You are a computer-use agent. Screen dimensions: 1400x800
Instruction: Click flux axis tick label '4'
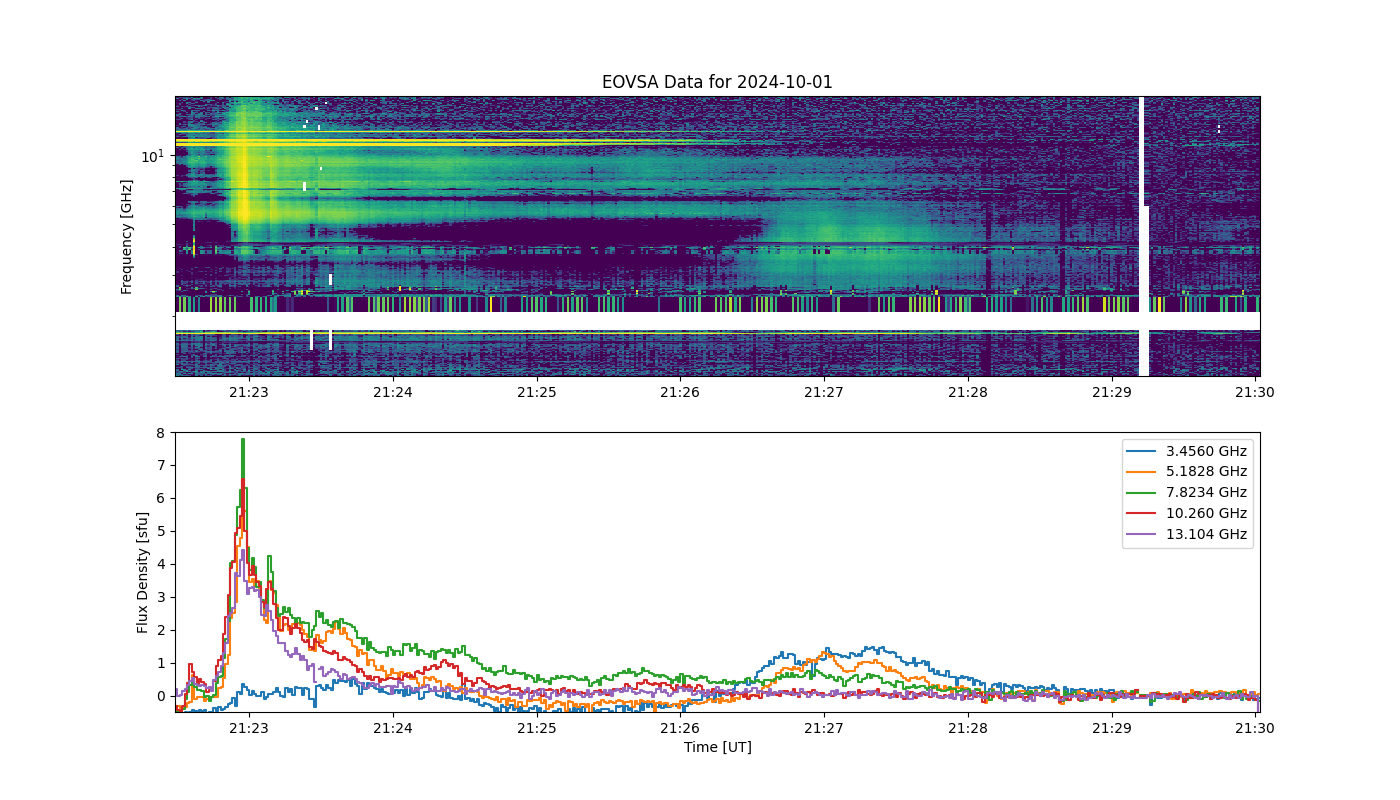pyautogui.click(x=160, y=565)
